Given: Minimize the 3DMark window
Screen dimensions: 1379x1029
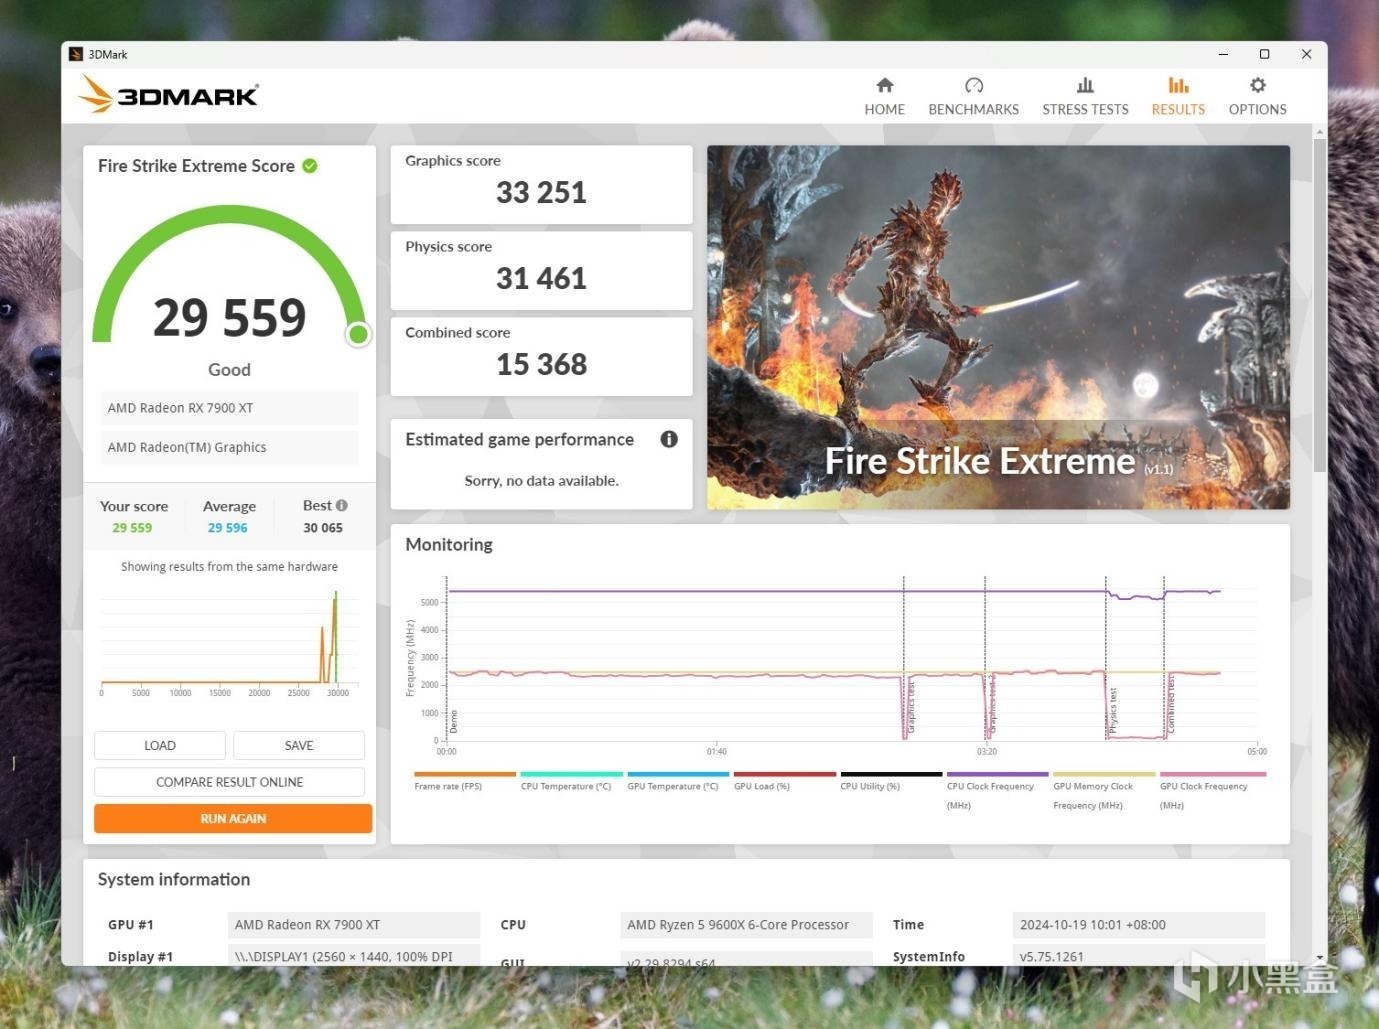Looking at the screenshot, I should pos(1223,54).
